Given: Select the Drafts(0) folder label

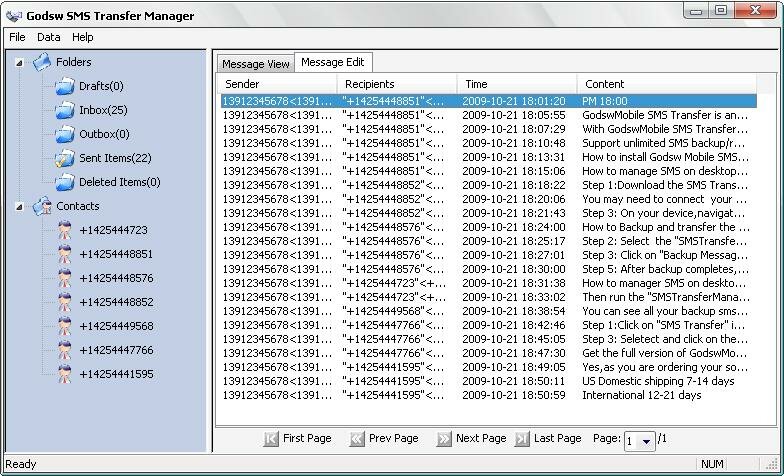Looking at the screenshot, I should click(101, 86).
